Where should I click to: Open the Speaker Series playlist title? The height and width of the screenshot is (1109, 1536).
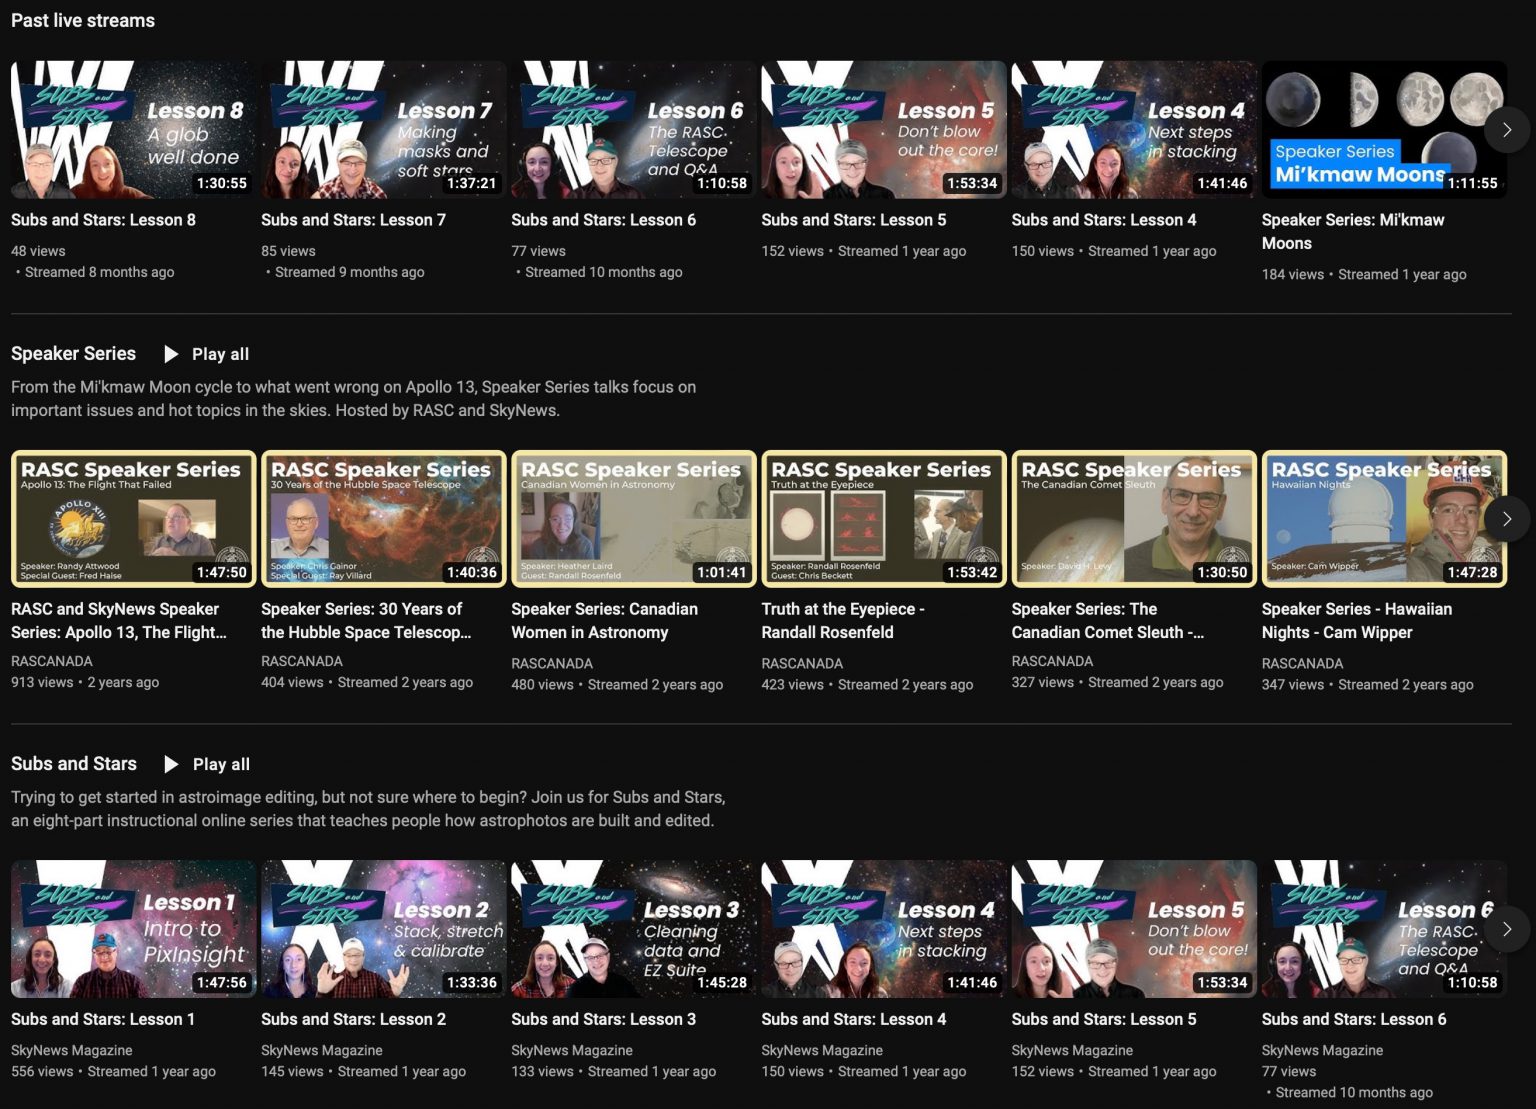(73, 354)
